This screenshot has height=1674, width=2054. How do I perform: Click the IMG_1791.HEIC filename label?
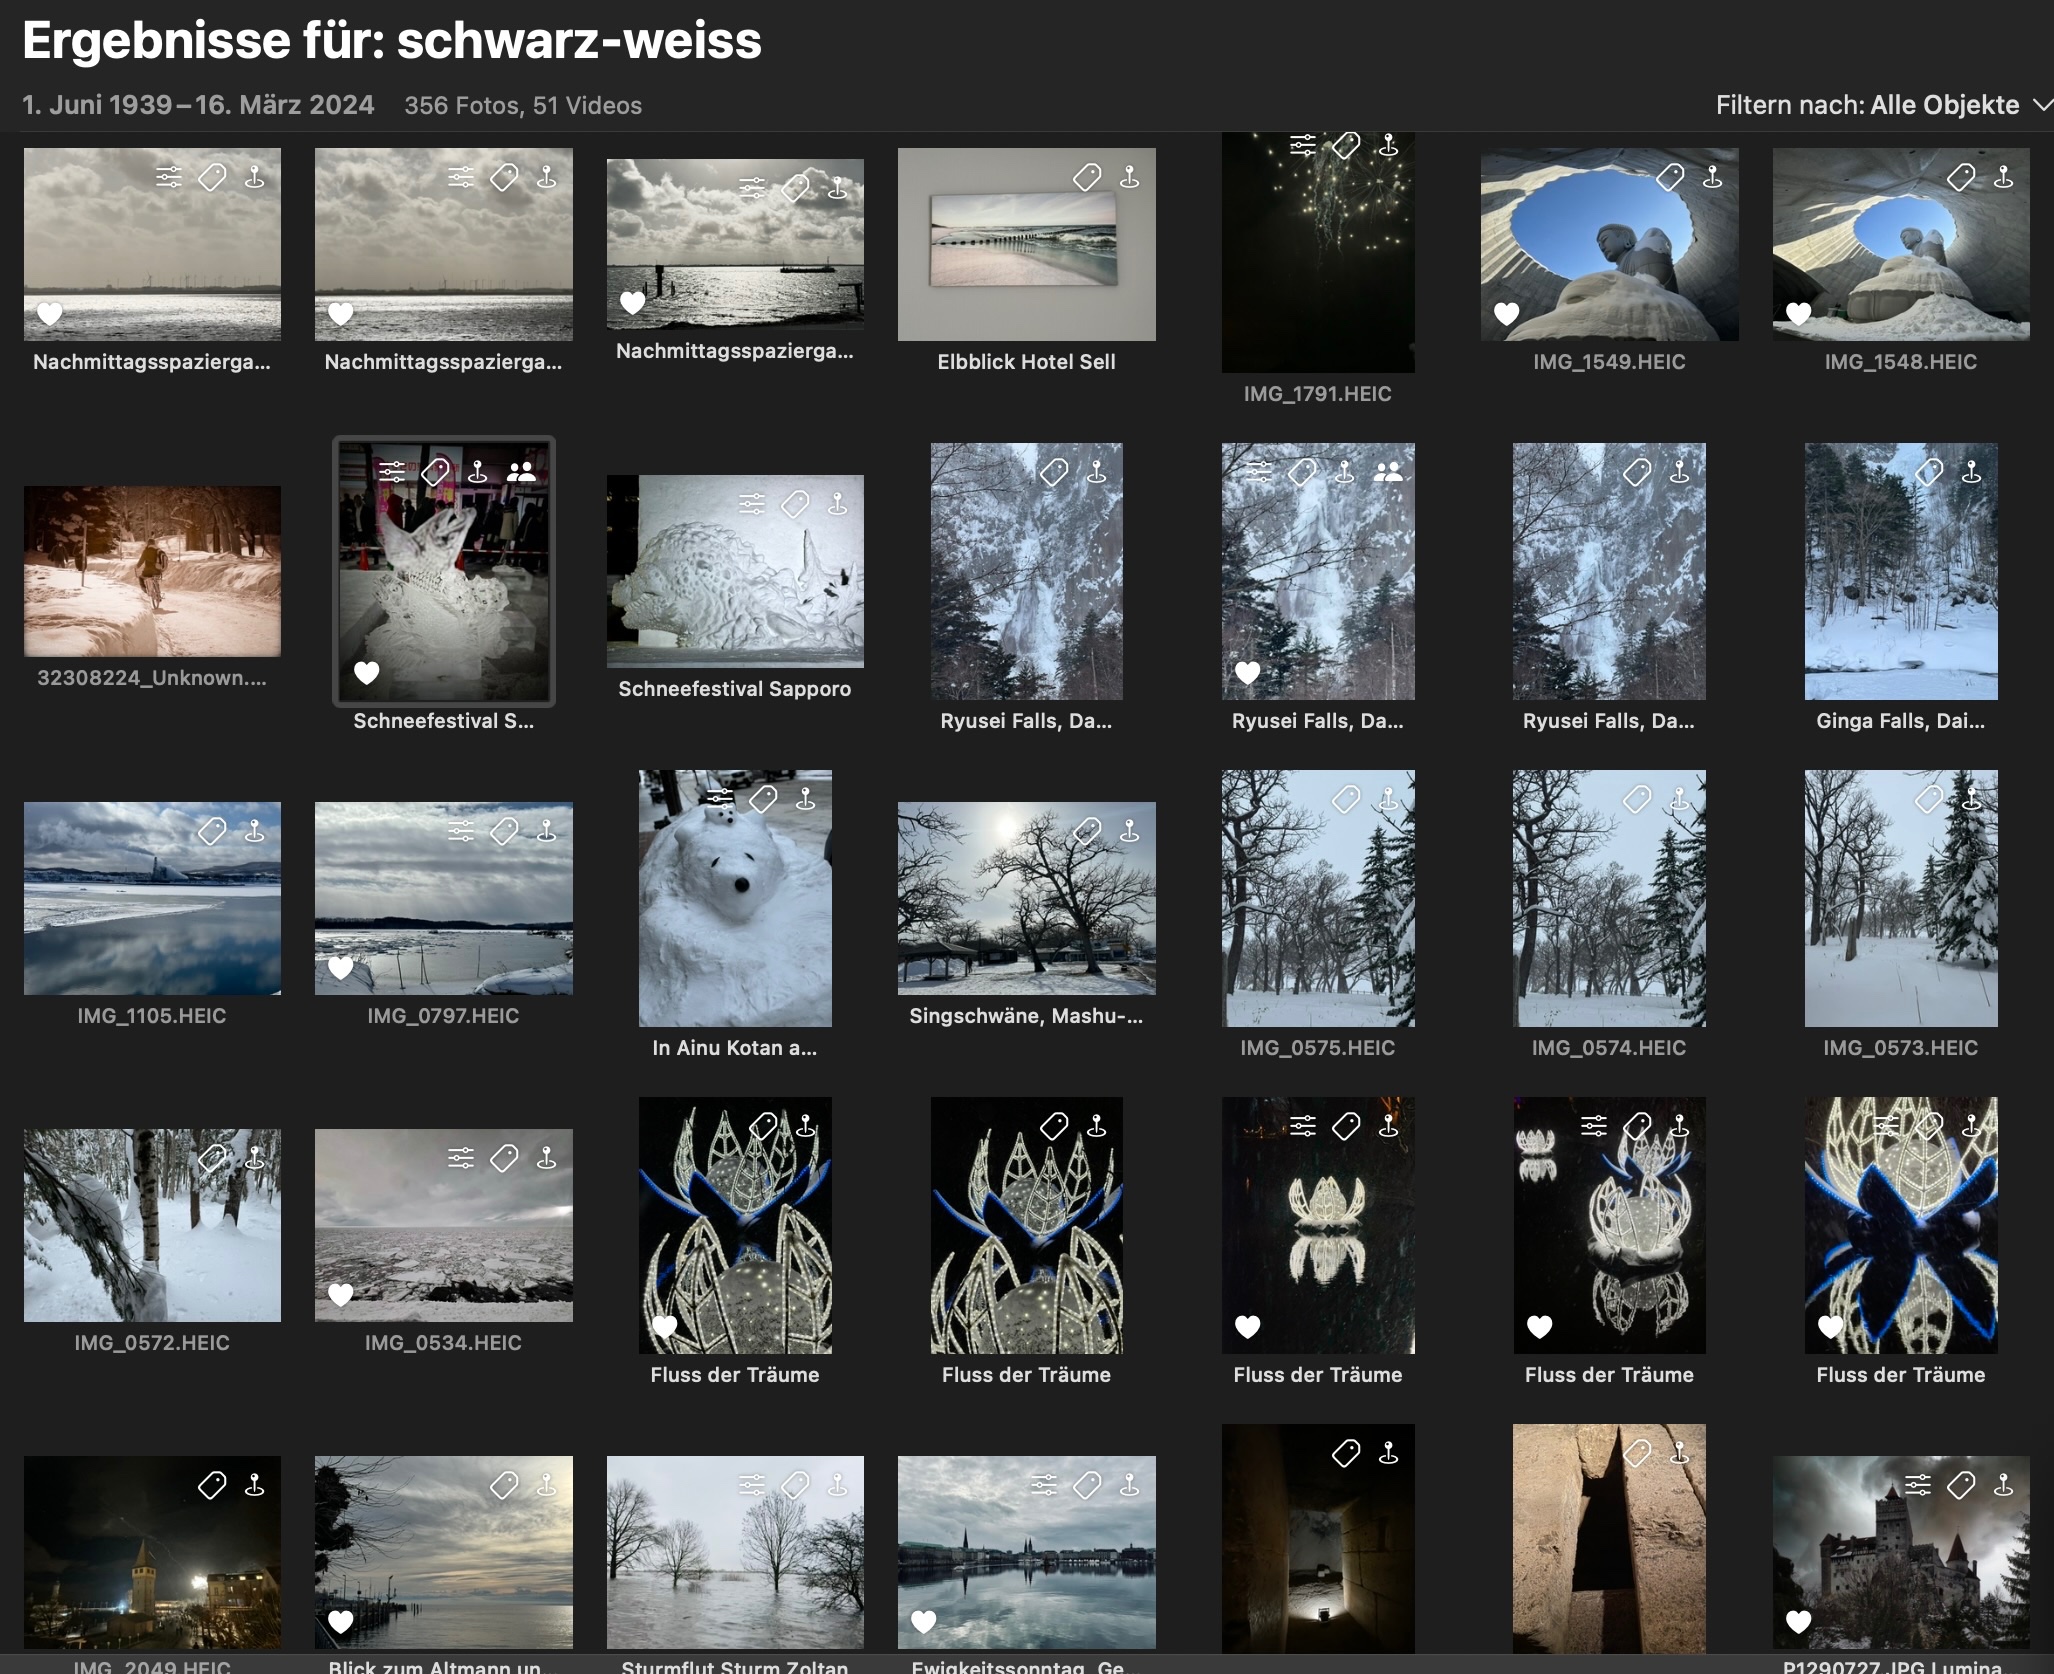click(x=1317, y=394)
